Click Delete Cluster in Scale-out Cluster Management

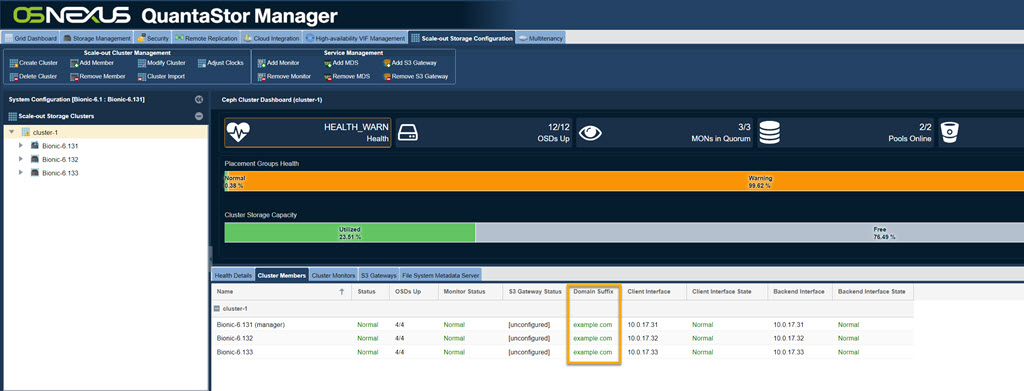(34, 76)
